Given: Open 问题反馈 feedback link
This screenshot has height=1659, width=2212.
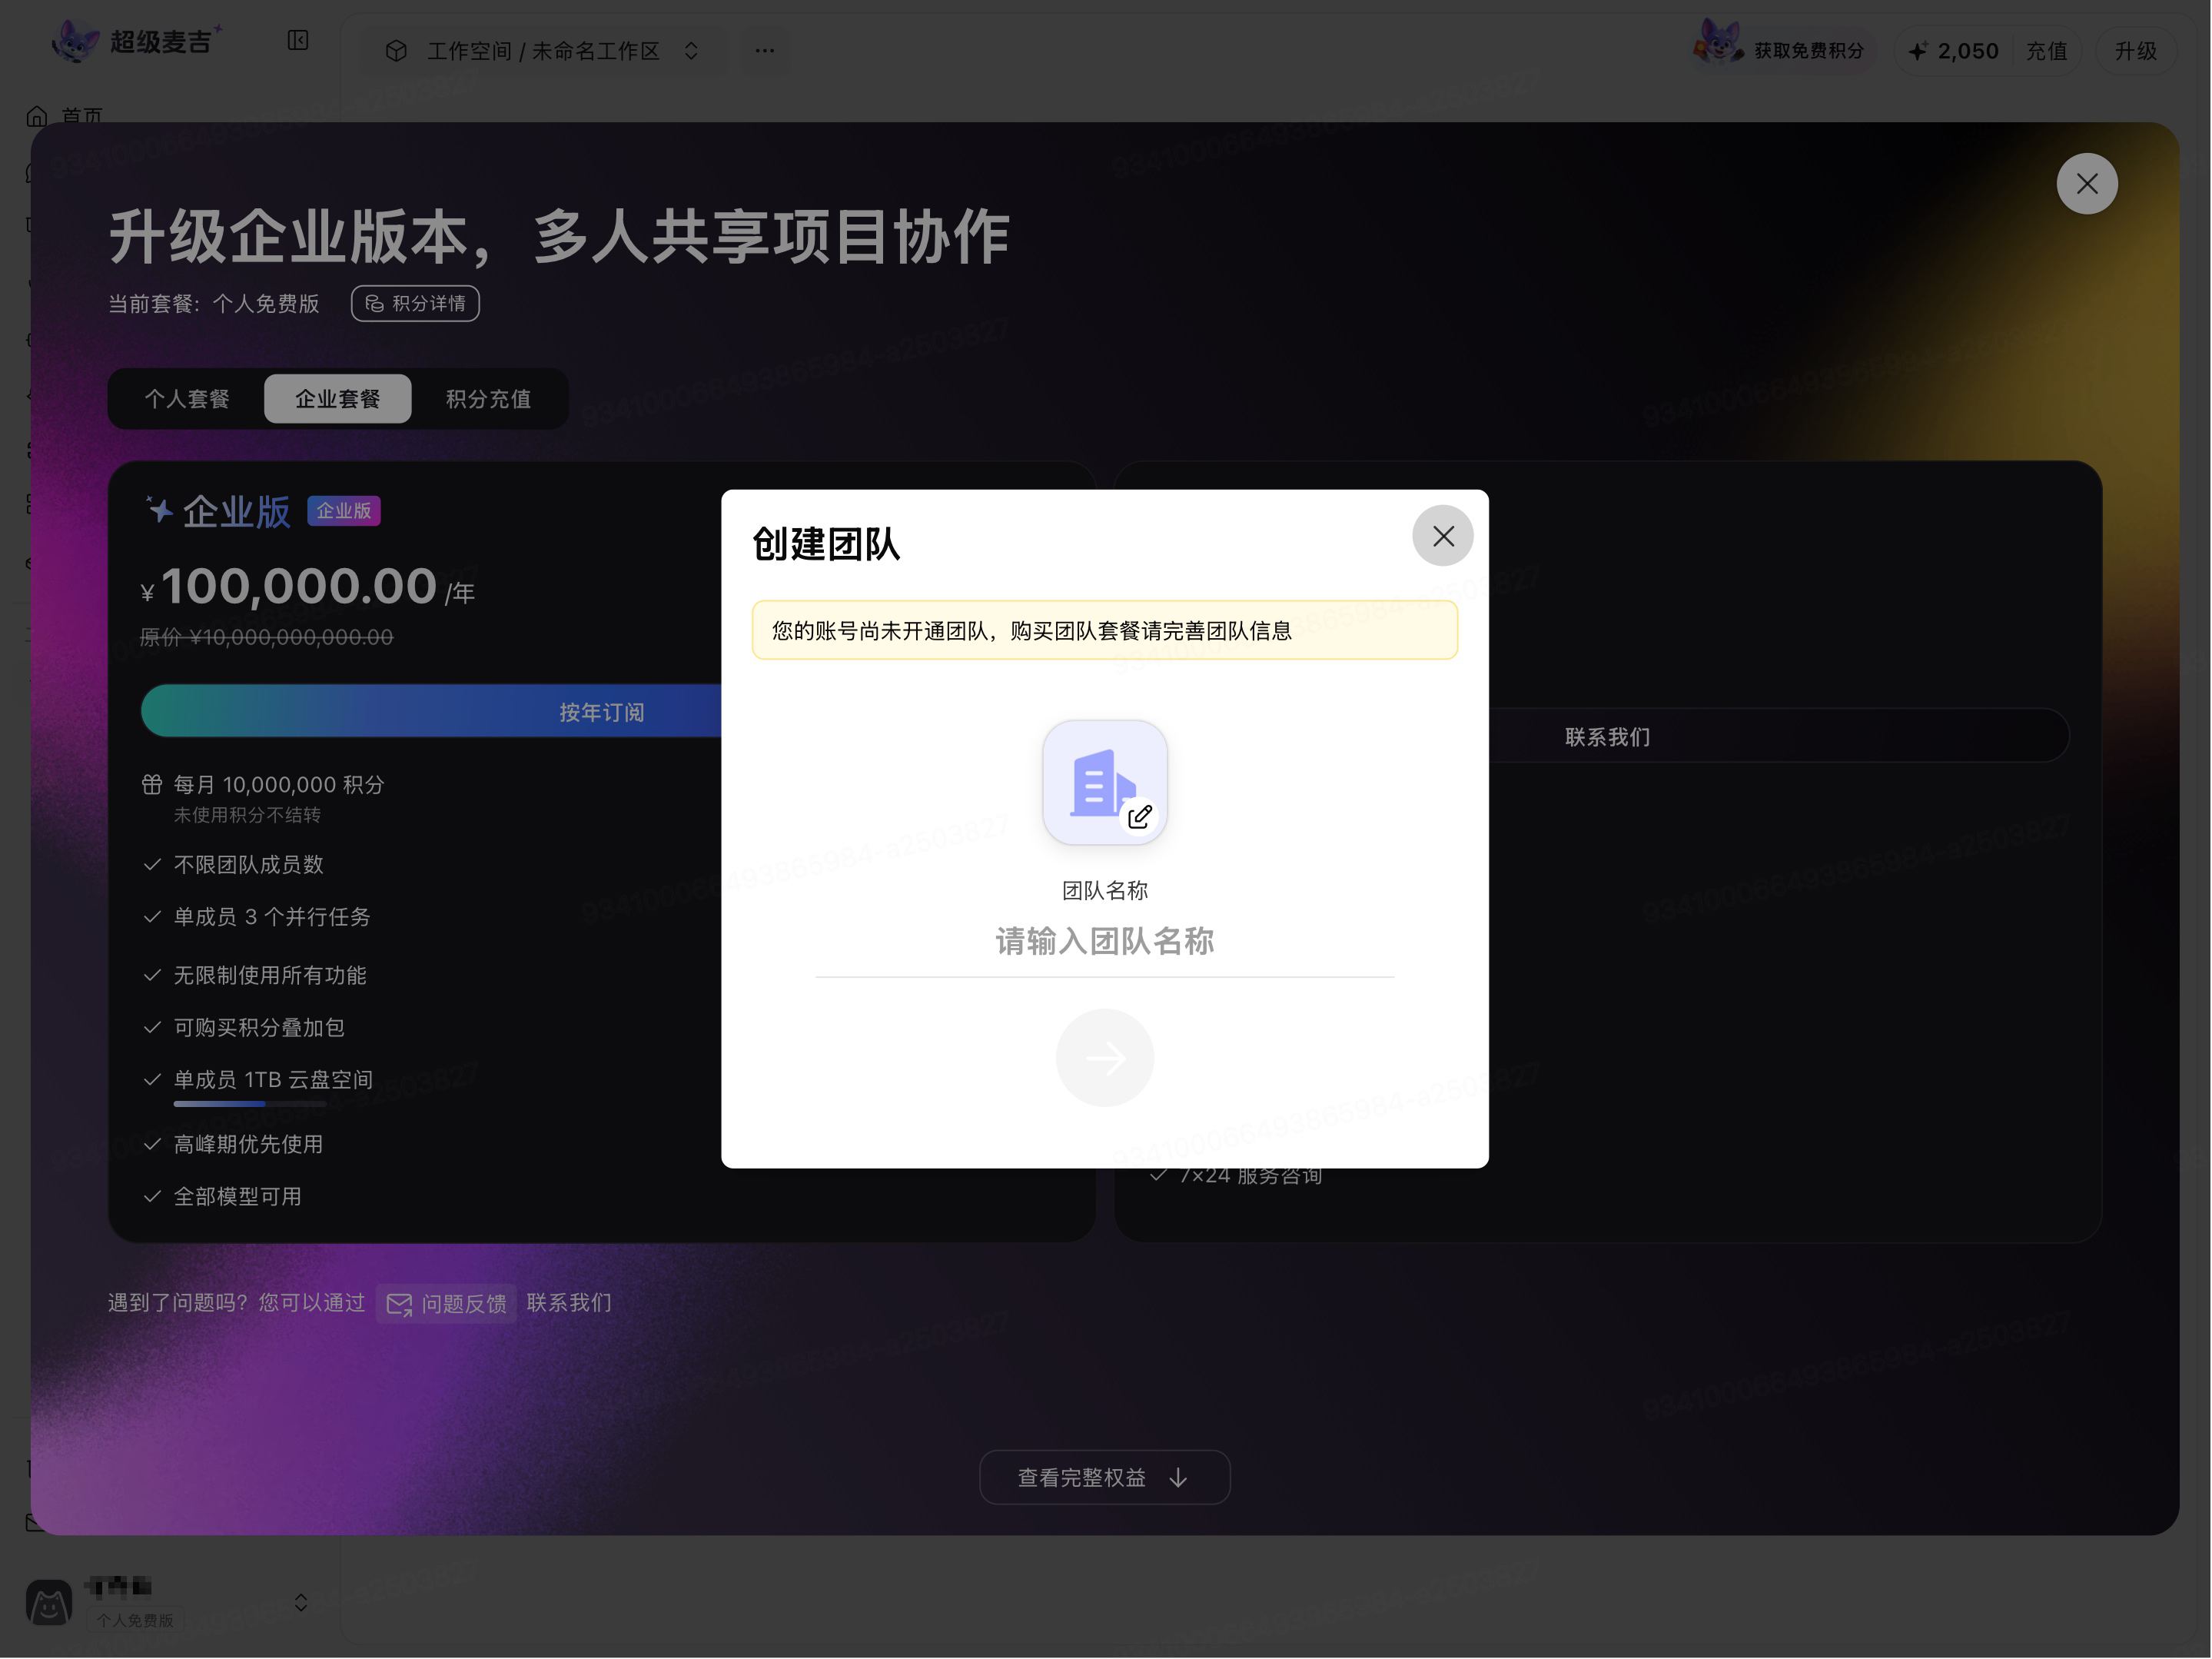Looking at the screenshot, I should tap(446, 1303).
